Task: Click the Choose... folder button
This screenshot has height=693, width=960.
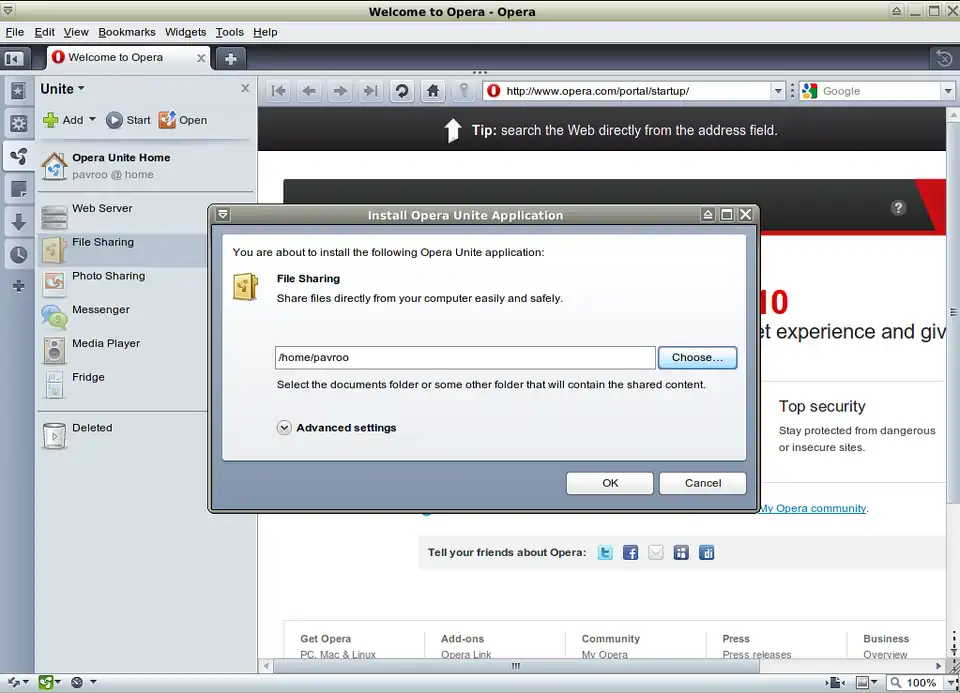Action: [x=697, y=357]
